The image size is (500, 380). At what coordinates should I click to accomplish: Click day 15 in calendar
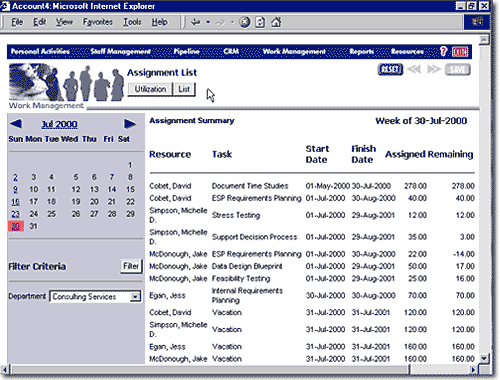(130, 189)
